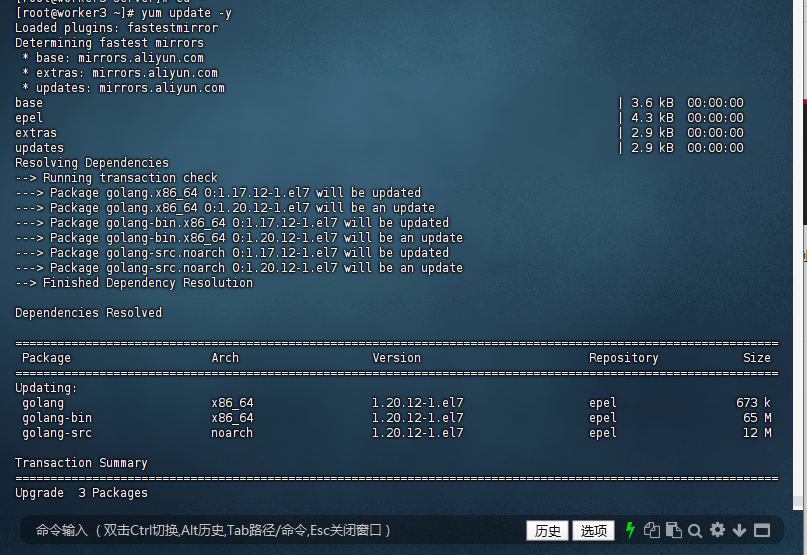This screenshot has height=555, width=807.
Task: Click 'noarch' arch cell
Action: [232, 432]
